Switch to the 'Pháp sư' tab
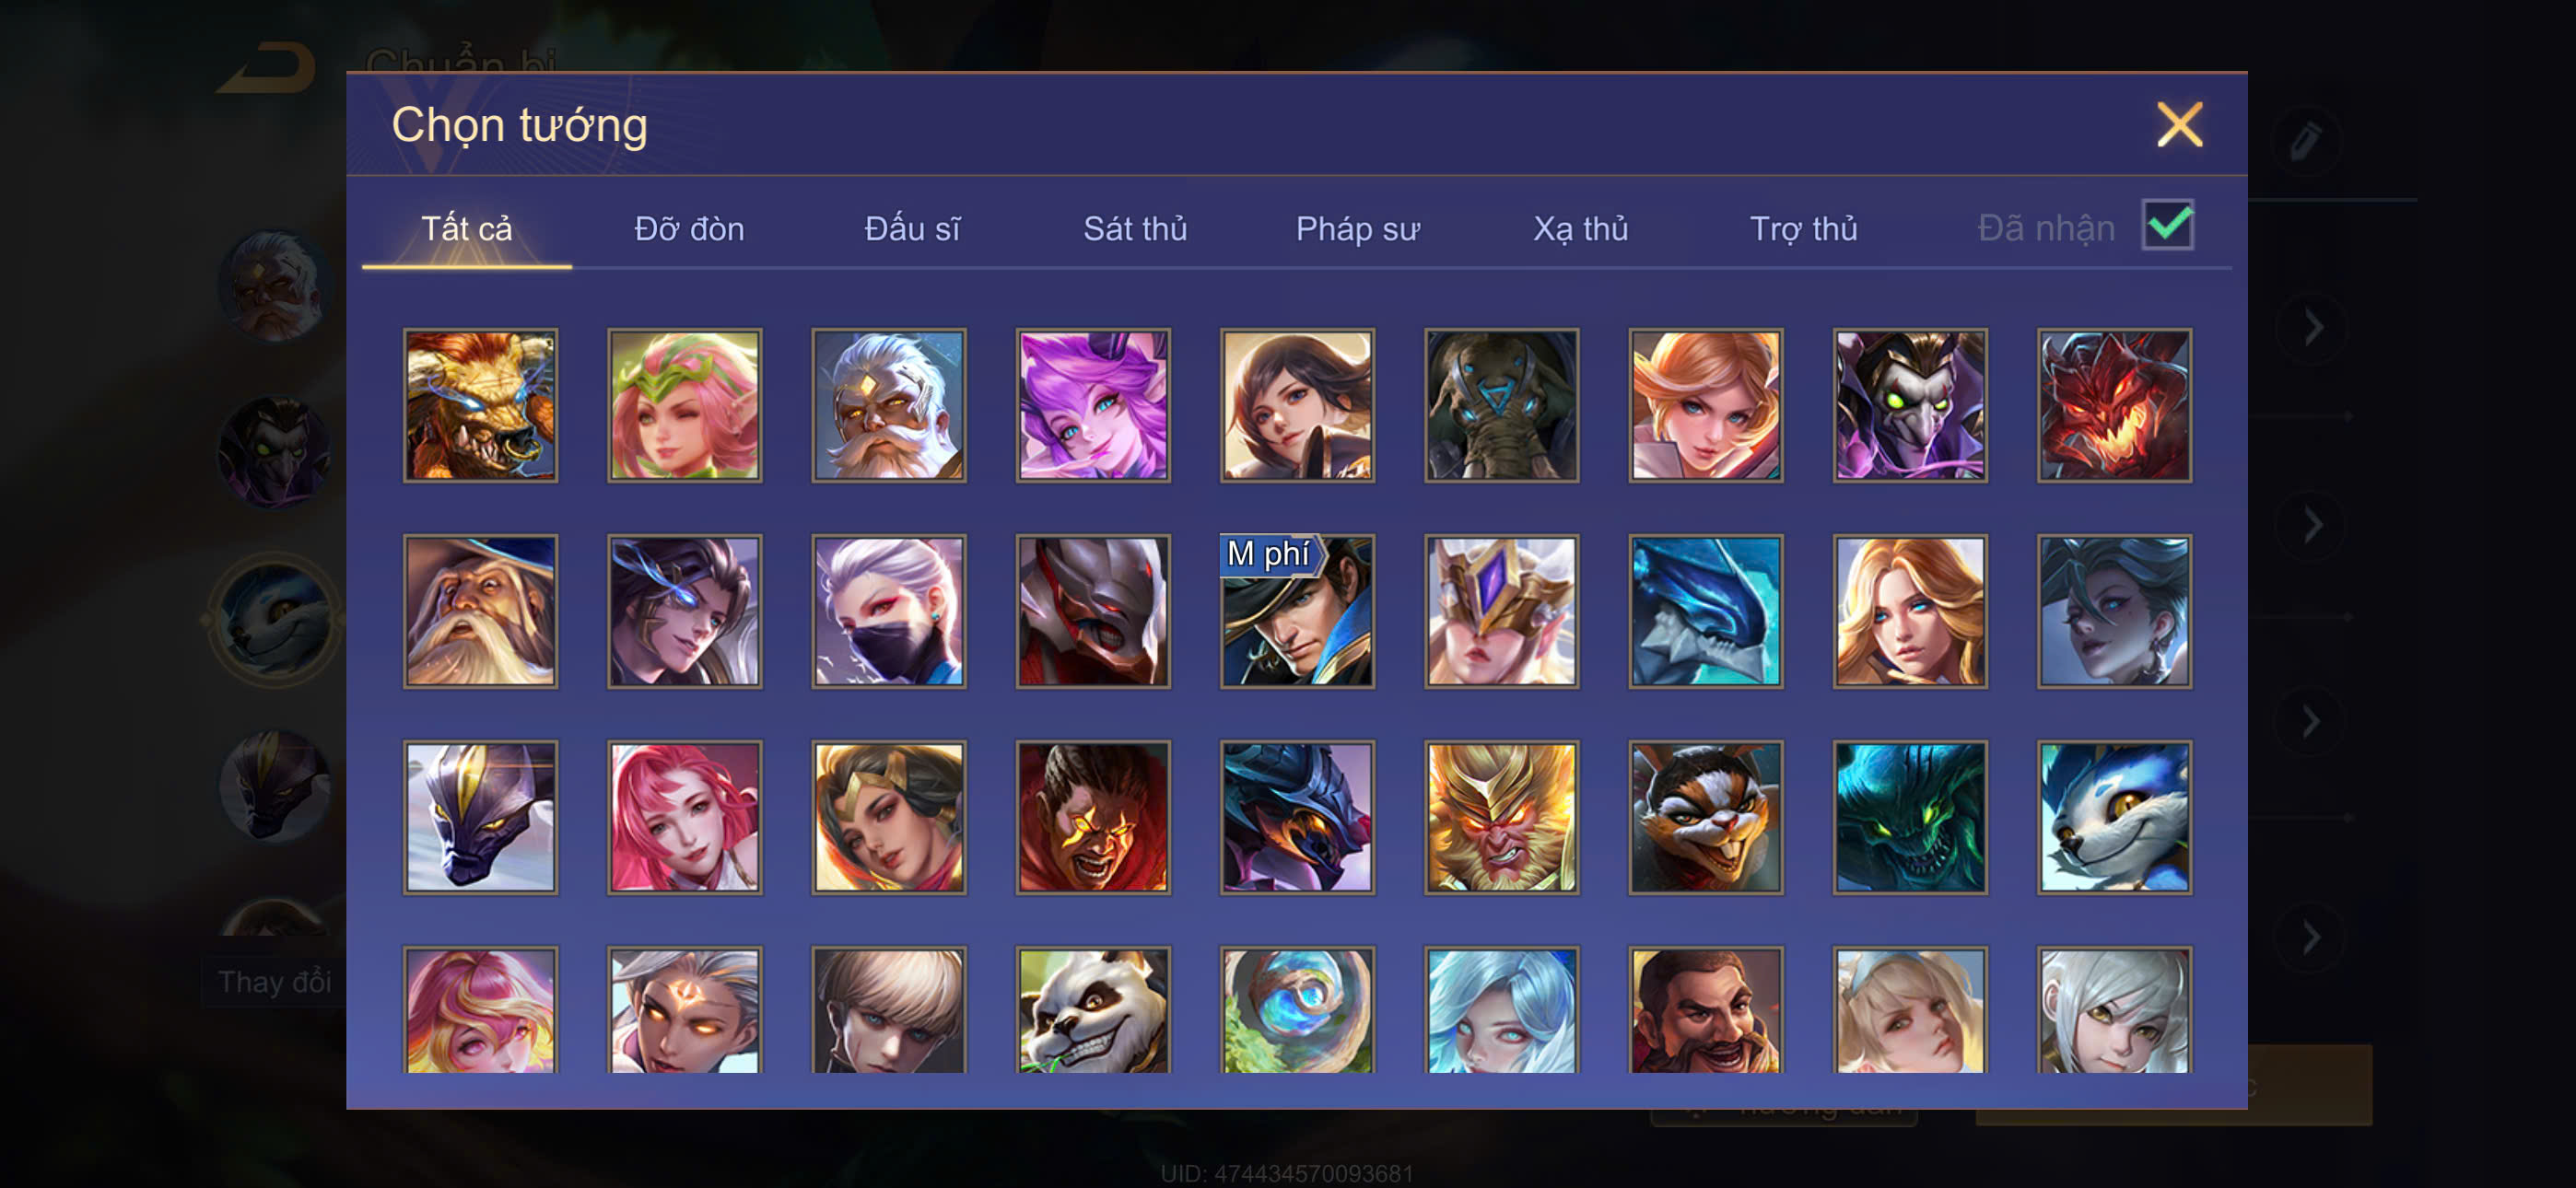This screenshot has width=2576, height=1188. pos(1357,229)
